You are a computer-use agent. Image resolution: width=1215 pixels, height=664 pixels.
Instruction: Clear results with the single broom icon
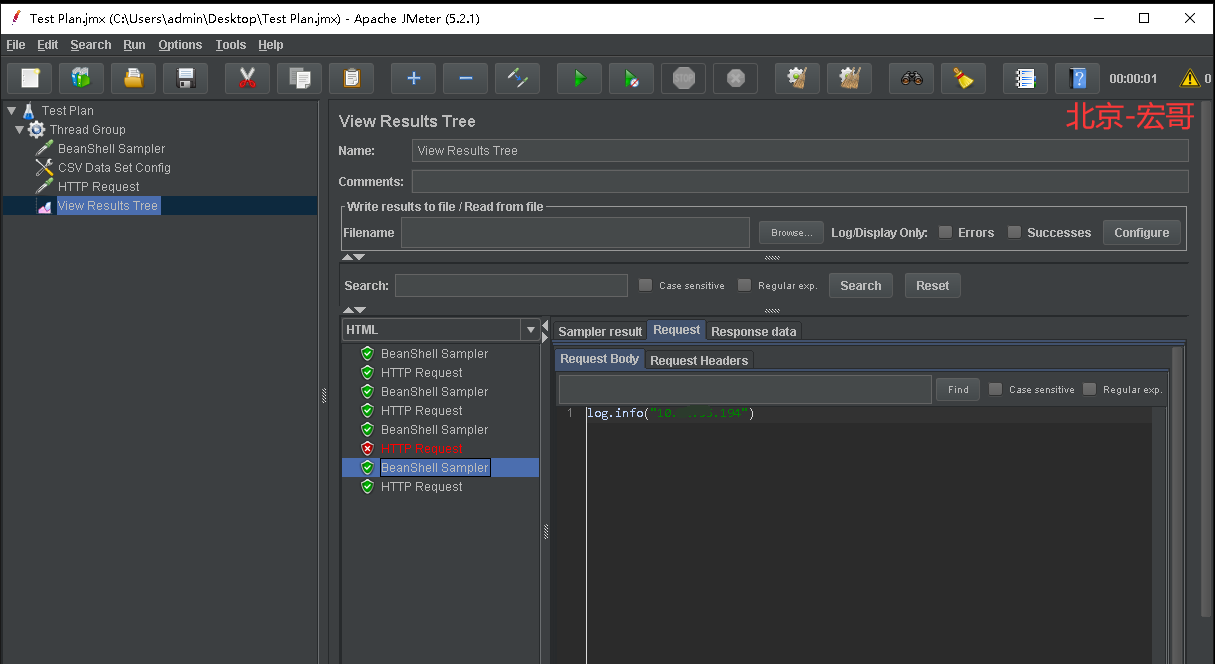tap(798, 78)
